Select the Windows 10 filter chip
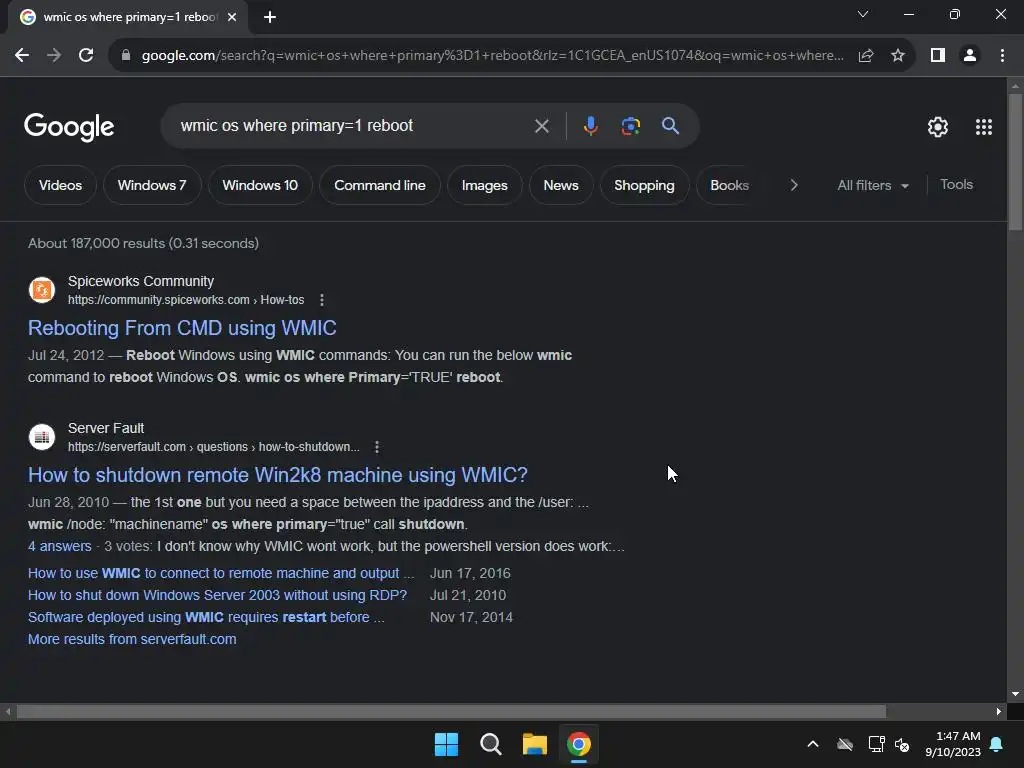Viewport: 1024px width, 768px height. coord(260,185)
